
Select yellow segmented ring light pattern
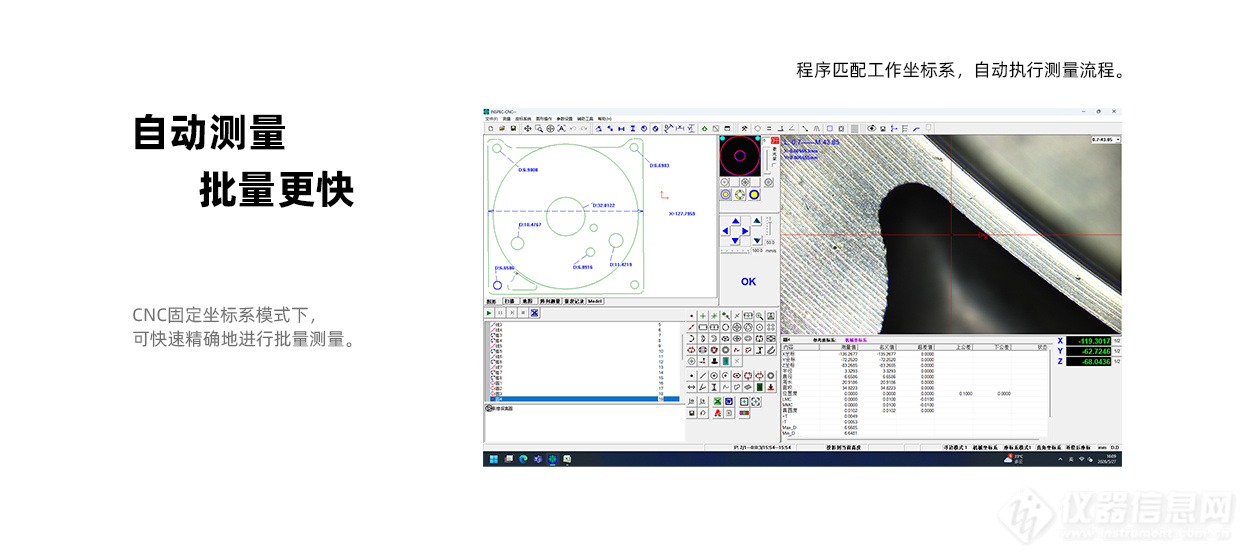point(740,195)
